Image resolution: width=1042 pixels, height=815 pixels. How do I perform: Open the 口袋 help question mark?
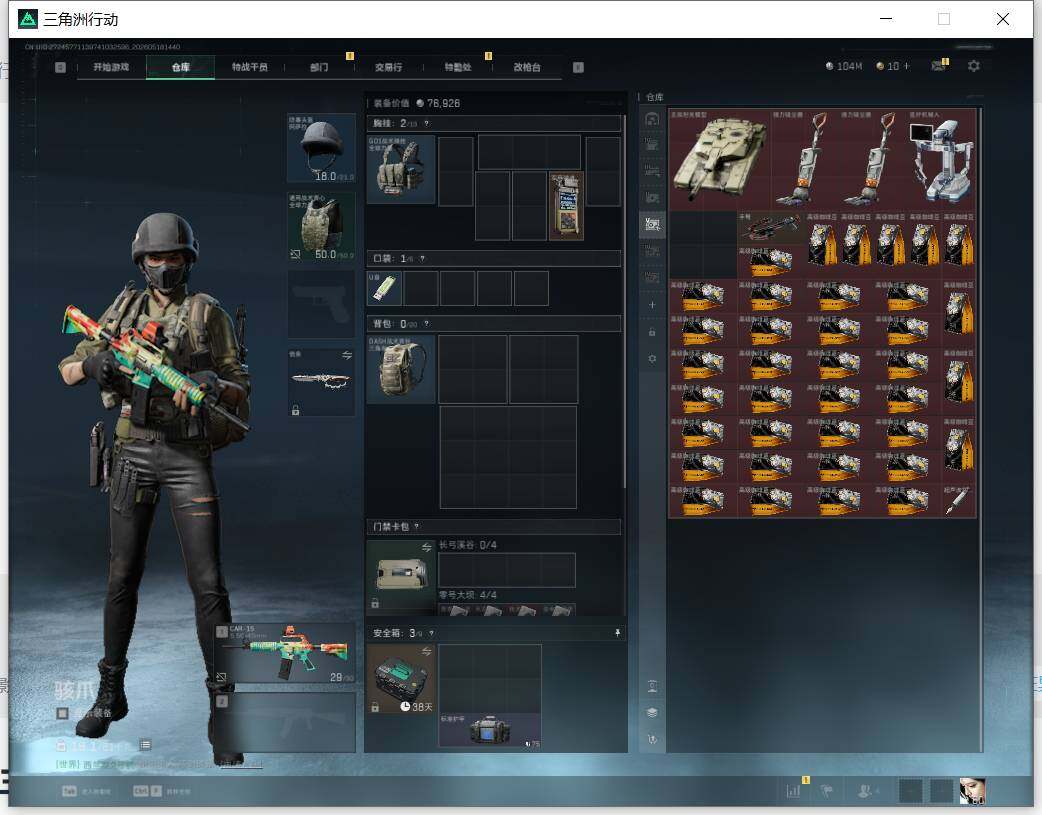click(422, 259)
